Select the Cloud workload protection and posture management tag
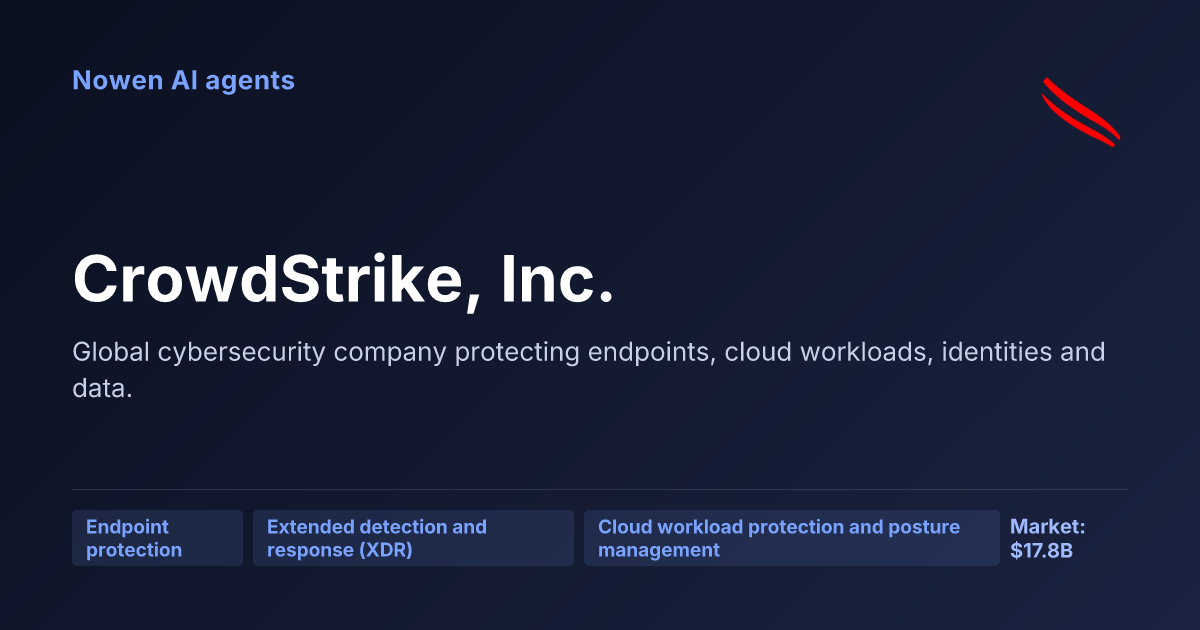Screen dimensions: 1200x630 tap(792, 538)
